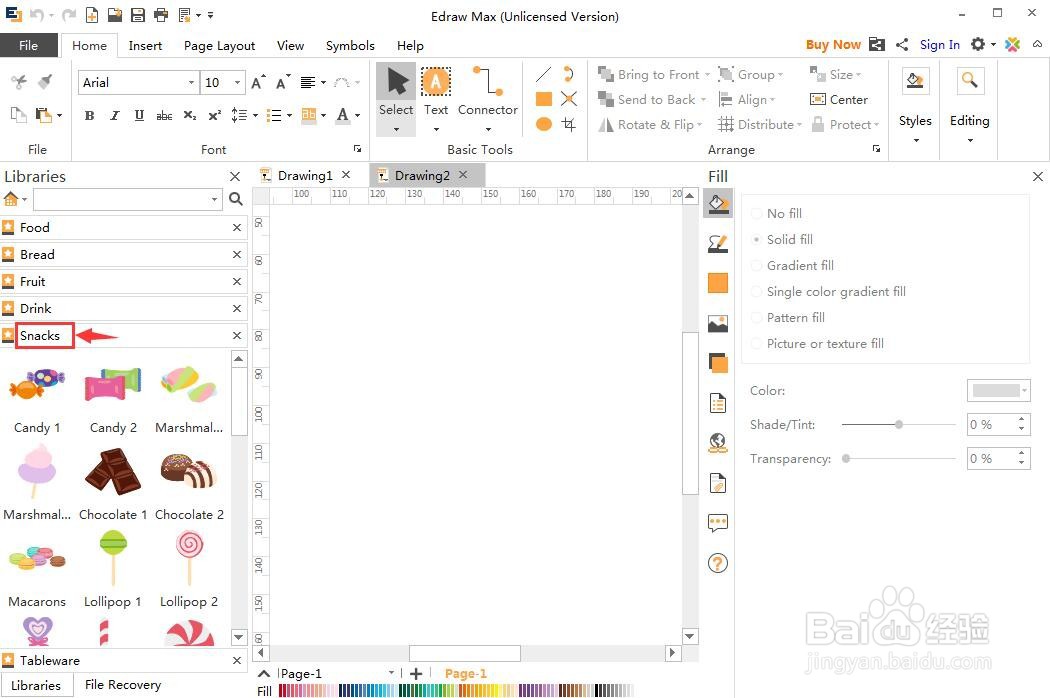Toggle Underline text formatting

point(139,115)
